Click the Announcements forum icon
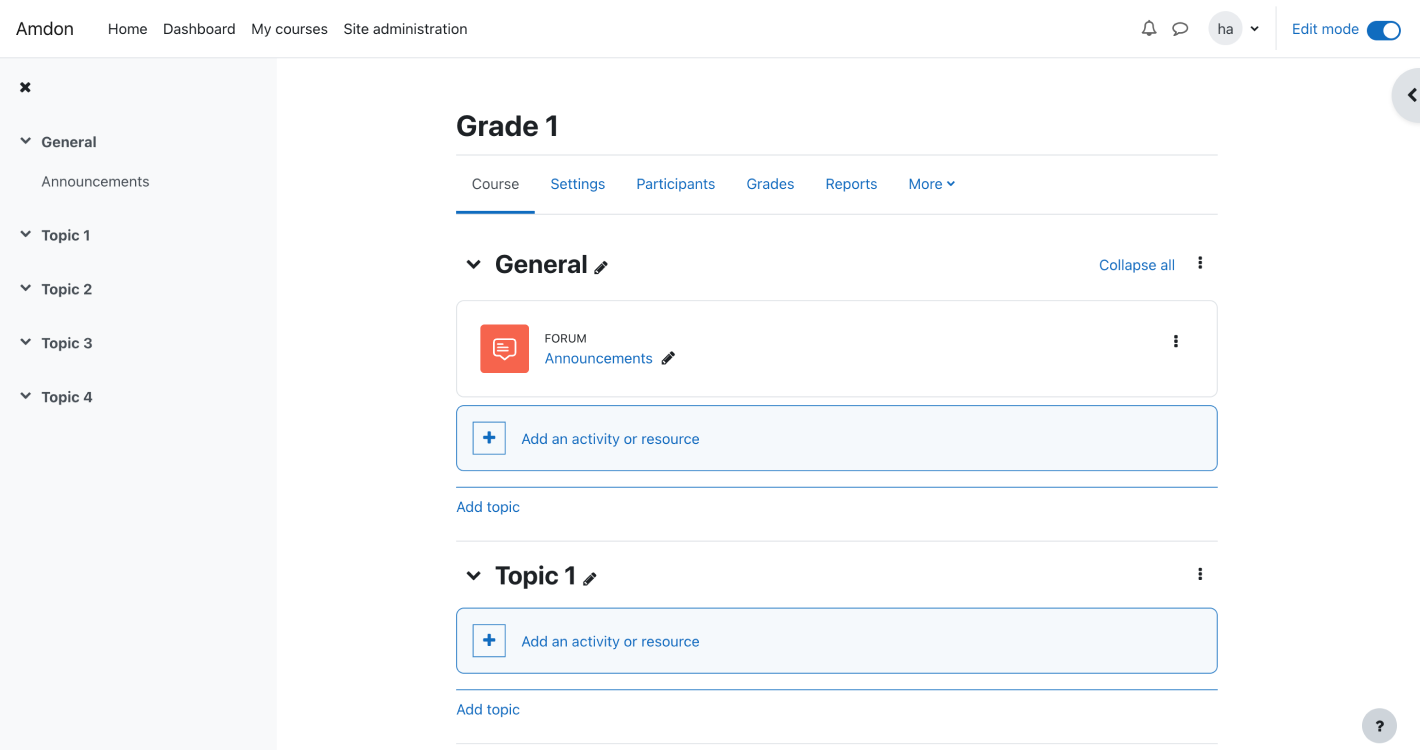 (x=504, y=349)
